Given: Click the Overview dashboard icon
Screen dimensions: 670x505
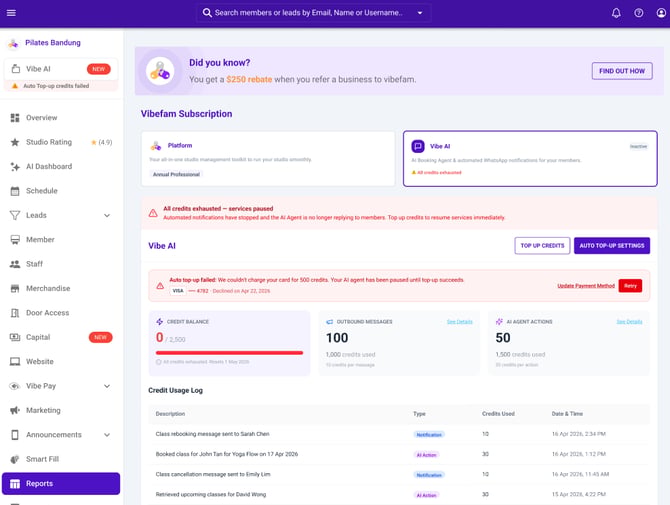Looking at the screenshot, I should (x=15, y=117).
